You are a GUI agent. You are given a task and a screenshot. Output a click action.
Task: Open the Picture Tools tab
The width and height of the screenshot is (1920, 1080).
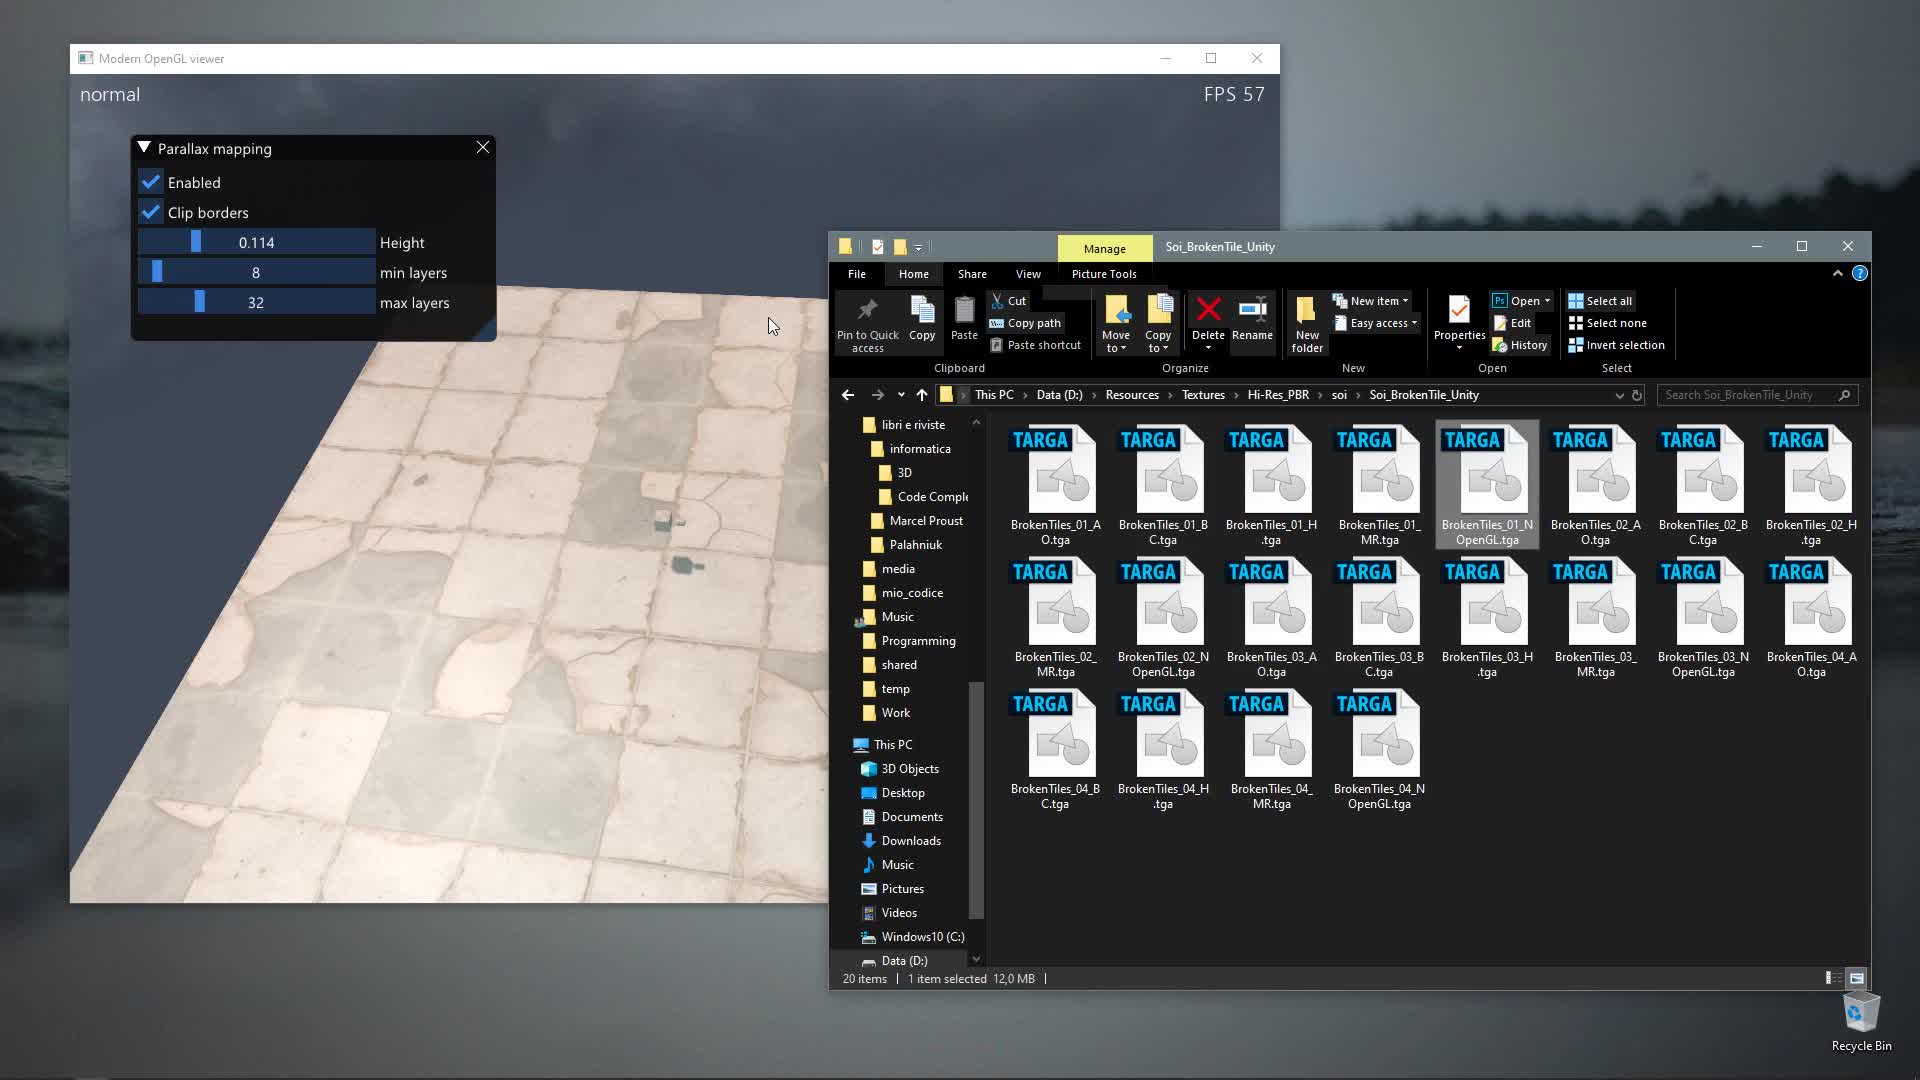pos(1103,273)
